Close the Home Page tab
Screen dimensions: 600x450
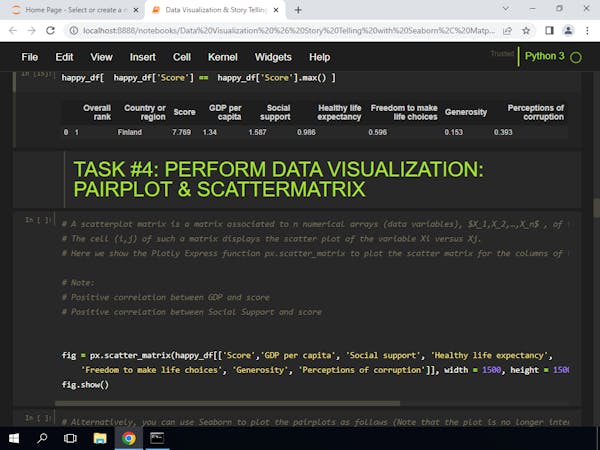click(x=136, y=10)
